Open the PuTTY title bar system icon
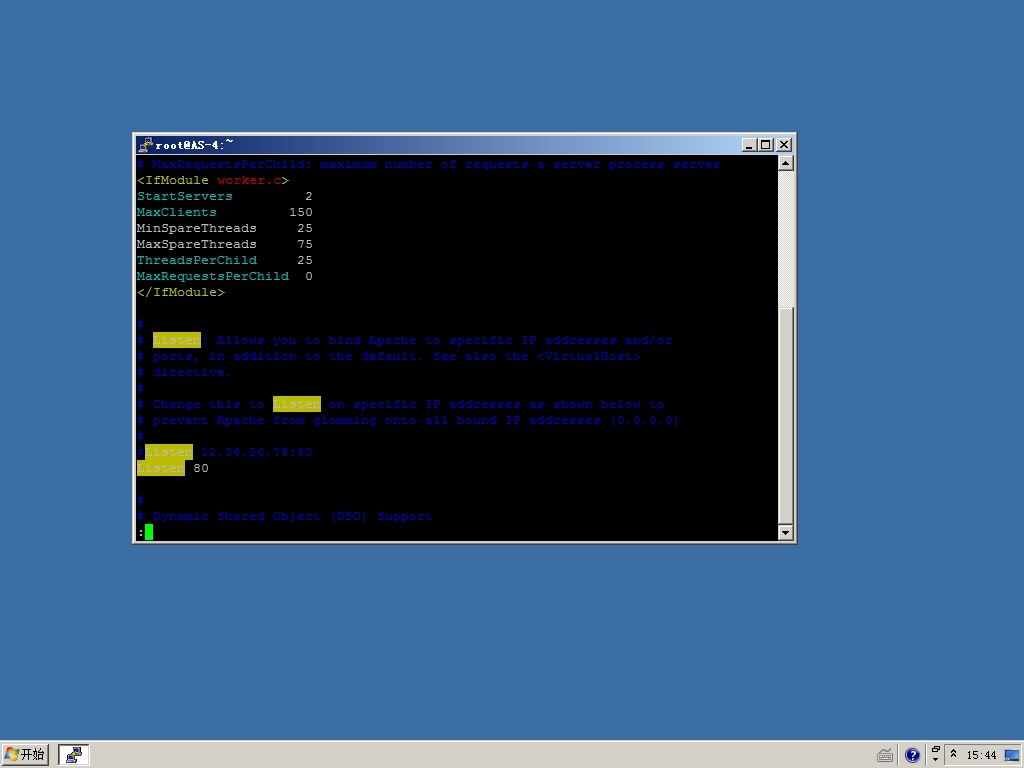 click(145, 144)
